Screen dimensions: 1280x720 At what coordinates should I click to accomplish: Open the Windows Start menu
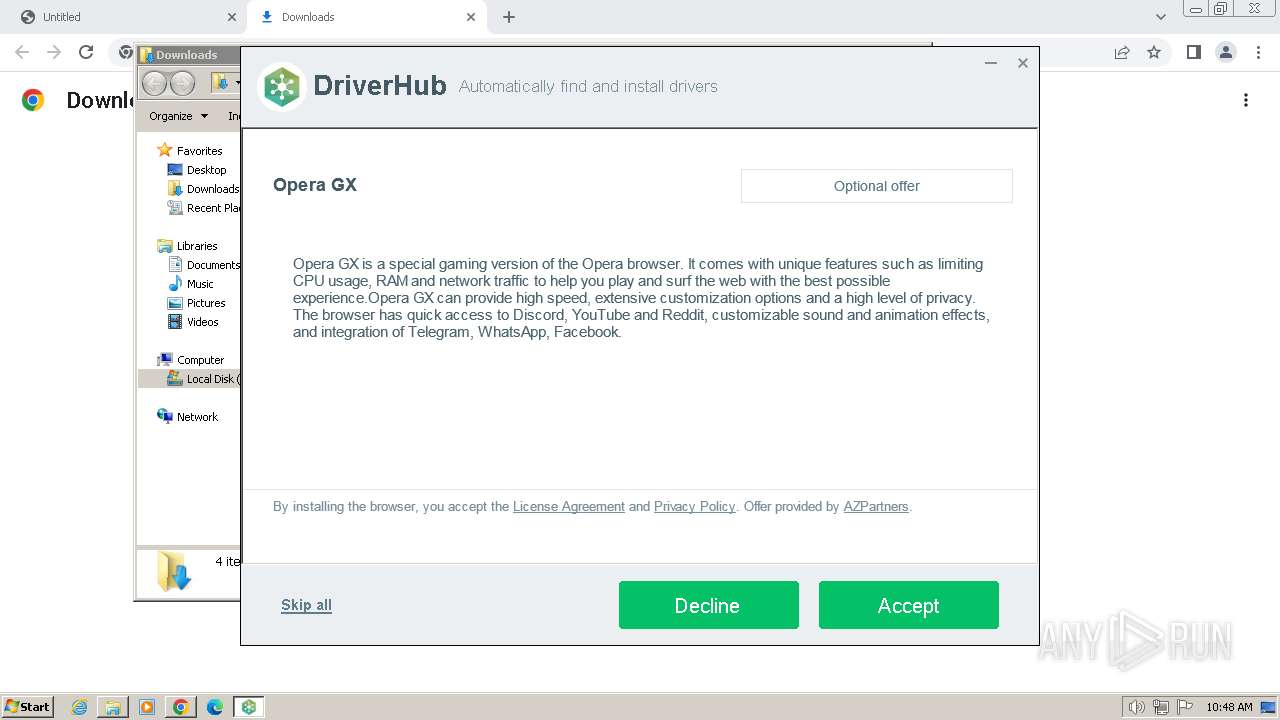[x=27, y=707]
